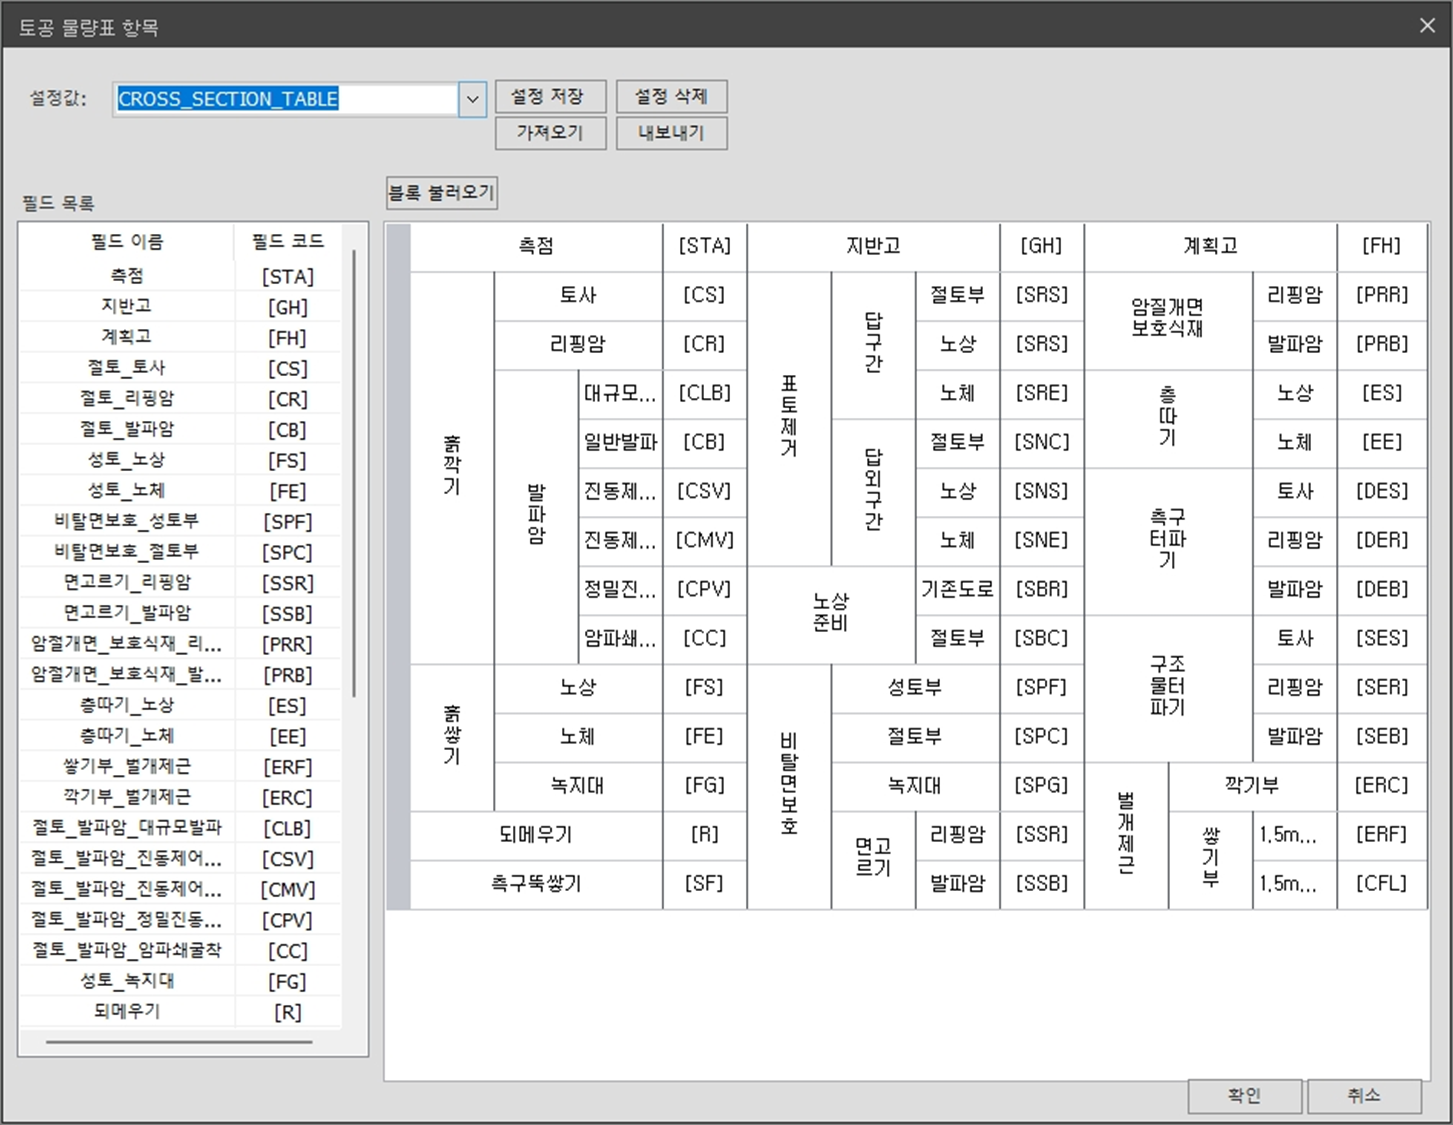Cancel with the 취소 button
1453x1125 pixels.
point(1364,1096)
